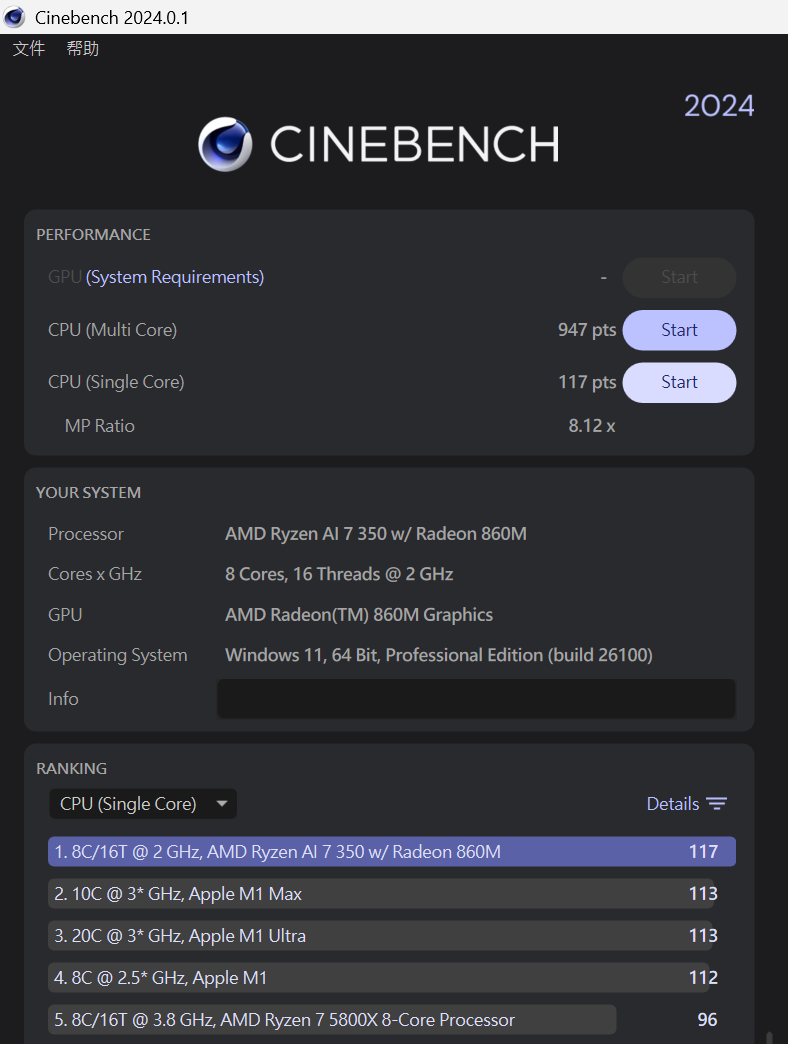Select the AMD Ryzen AI 7 350 ranking entry
Viewport: 788px width, 1044px height.
(x=391, y=852)
